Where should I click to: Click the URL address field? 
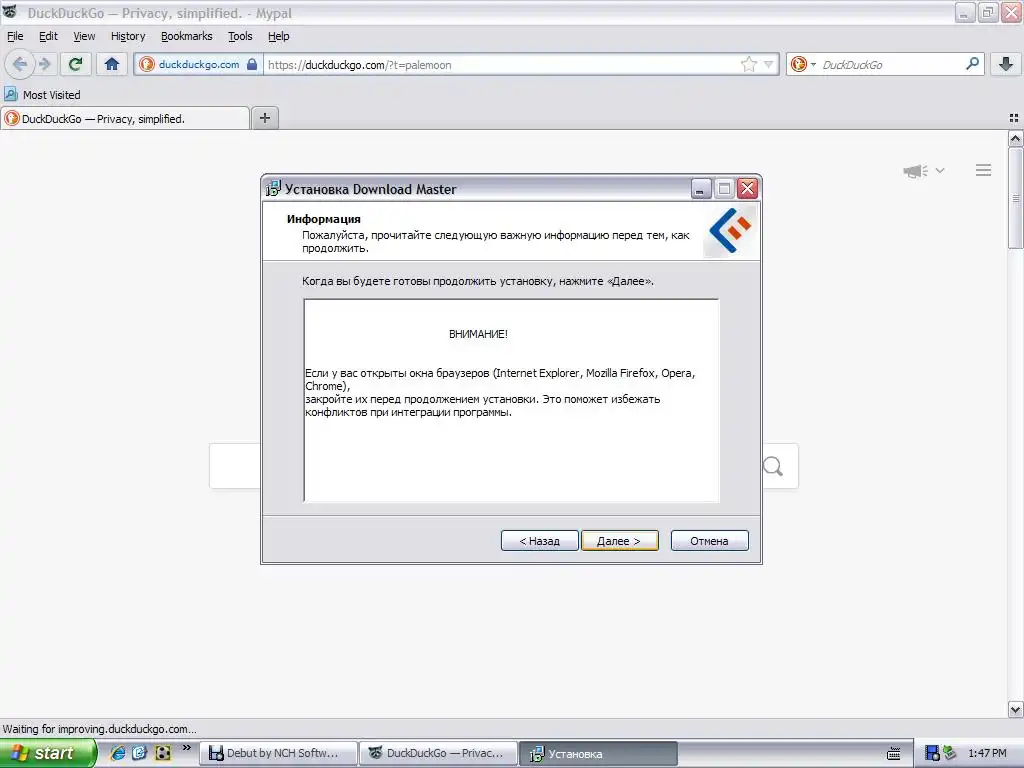pos(500,65)
